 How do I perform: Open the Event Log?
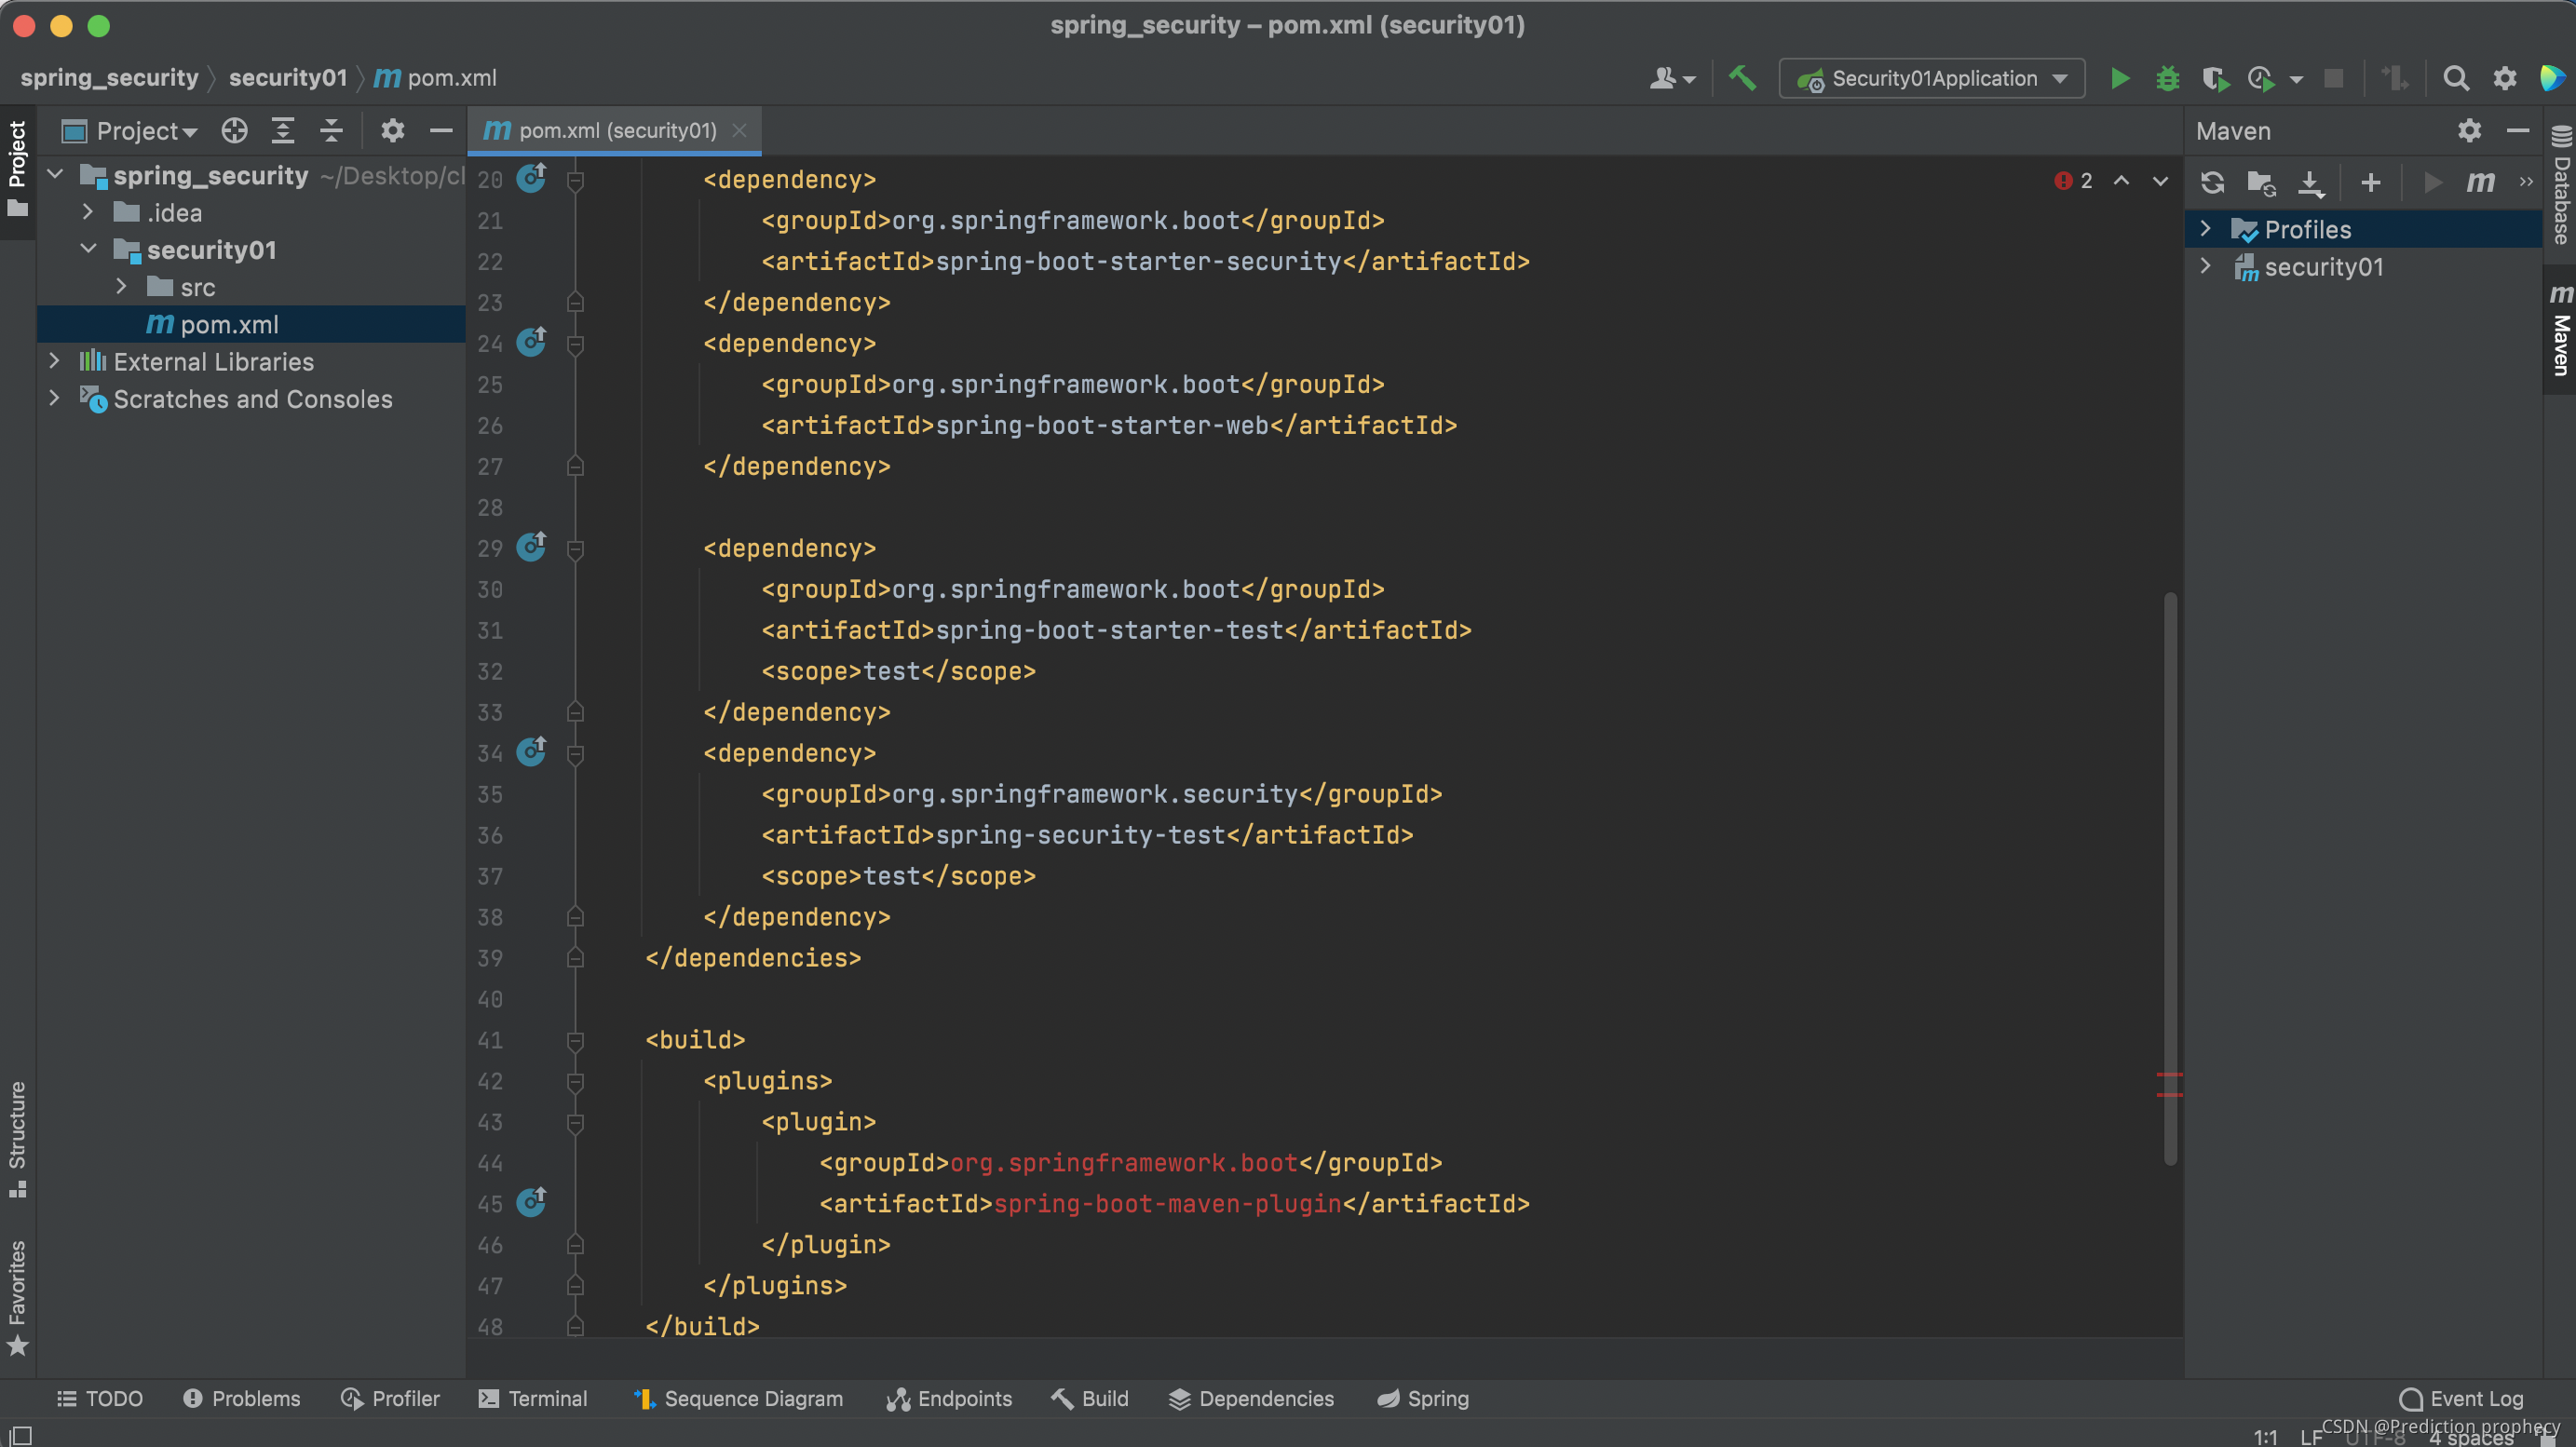(2461, 1398)
